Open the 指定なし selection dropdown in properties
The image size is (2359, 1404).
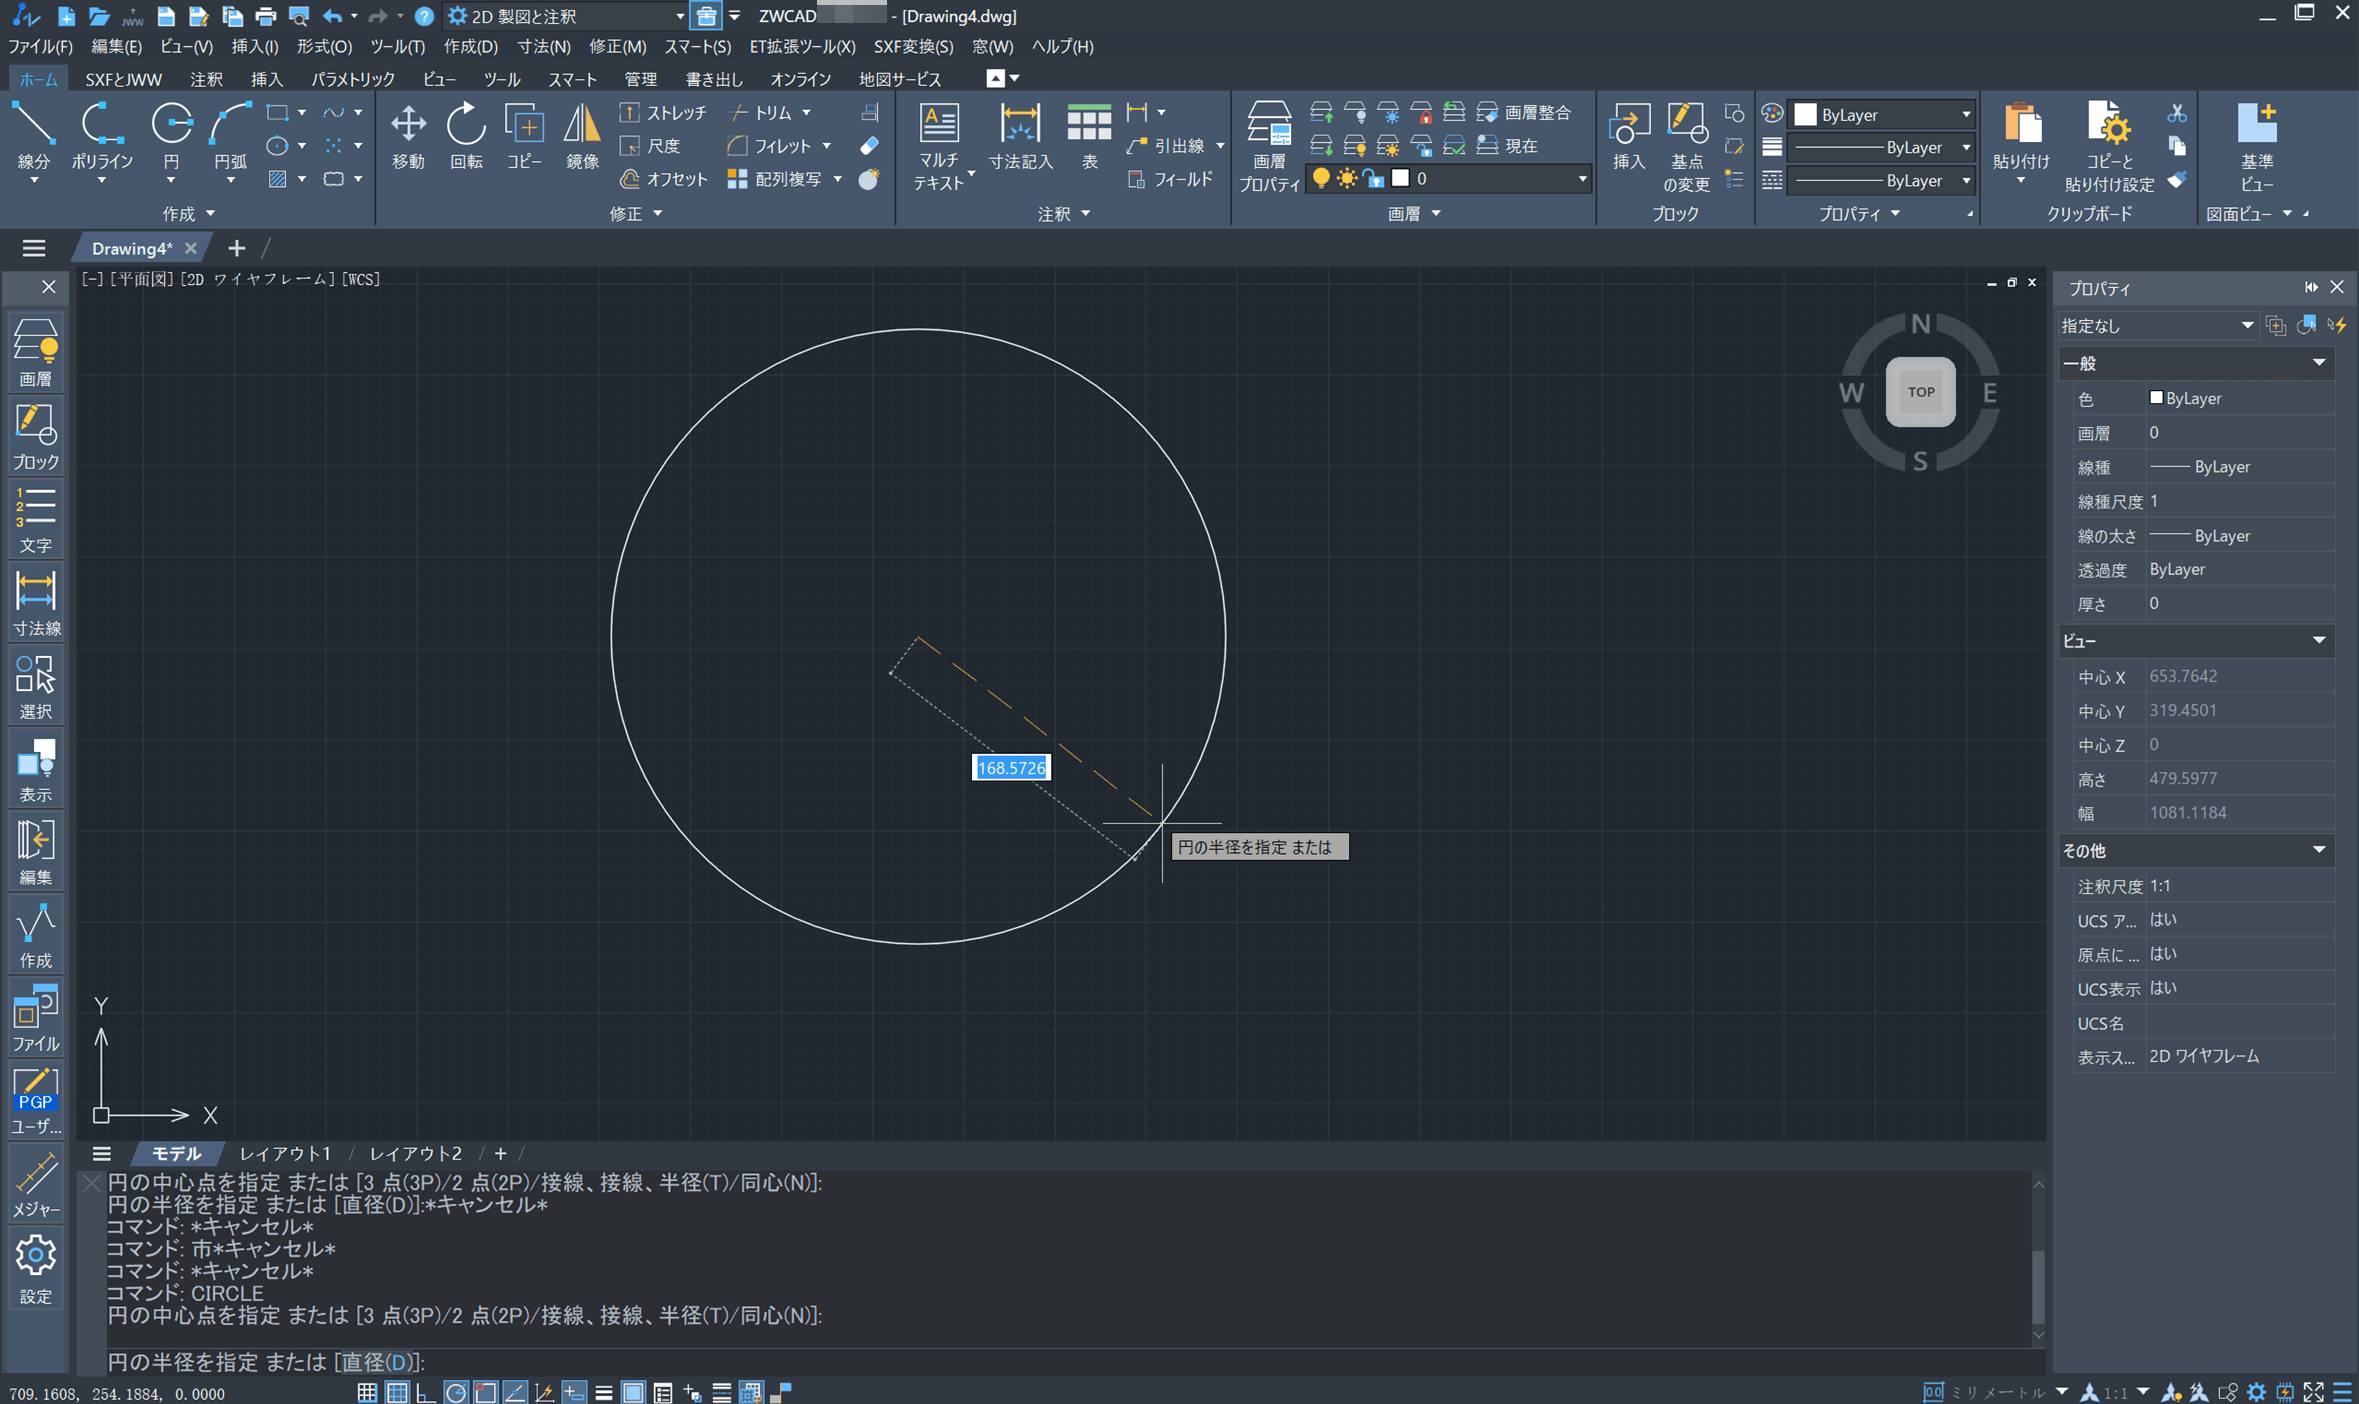(x=2157, y=326)
